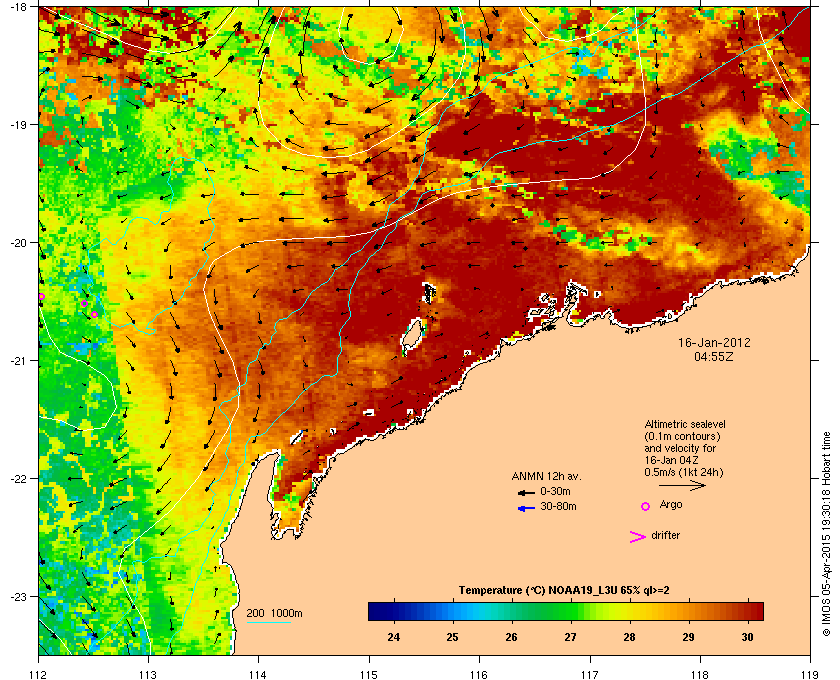
Task: Click the dark red 30 degree colorbar end
Action: pos(755,611)
